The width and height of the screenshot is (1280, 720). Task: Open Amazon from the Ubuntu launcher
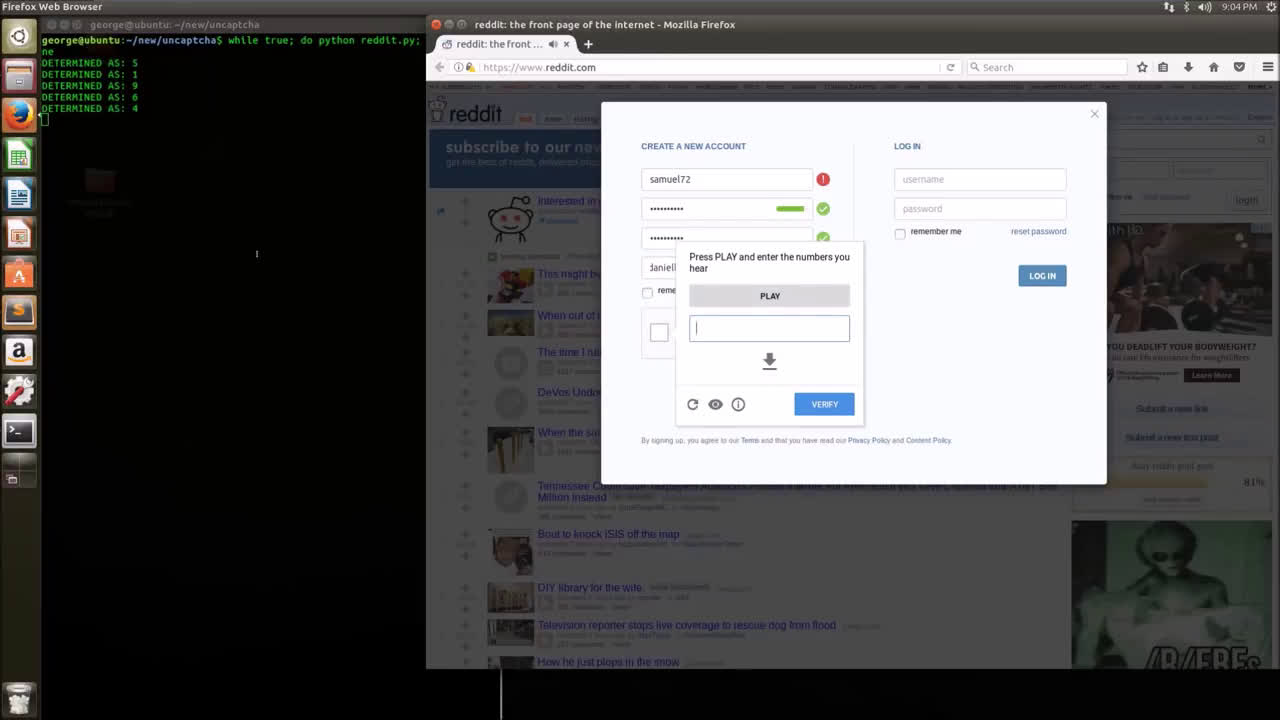pos(19,352)
